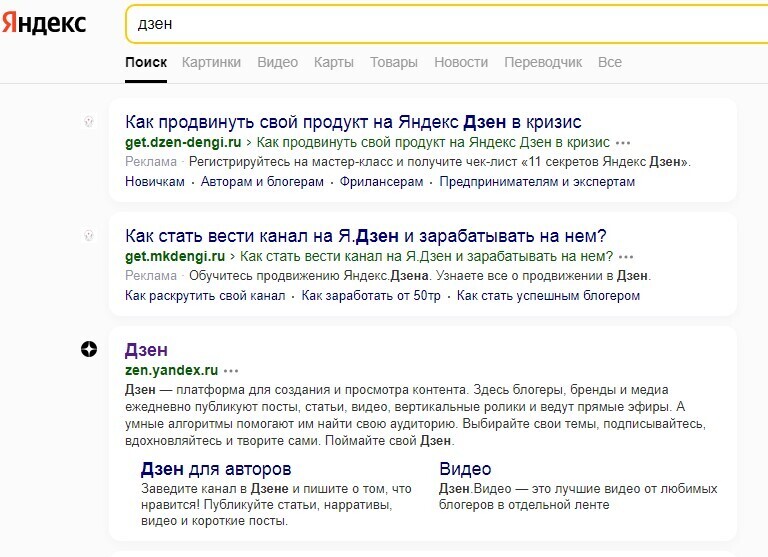Viewport: 768px width, 557px height.
Task: Click the faint favicon beside get.dzen-dengi.ru ad
Action: click(x=89, y=121)
